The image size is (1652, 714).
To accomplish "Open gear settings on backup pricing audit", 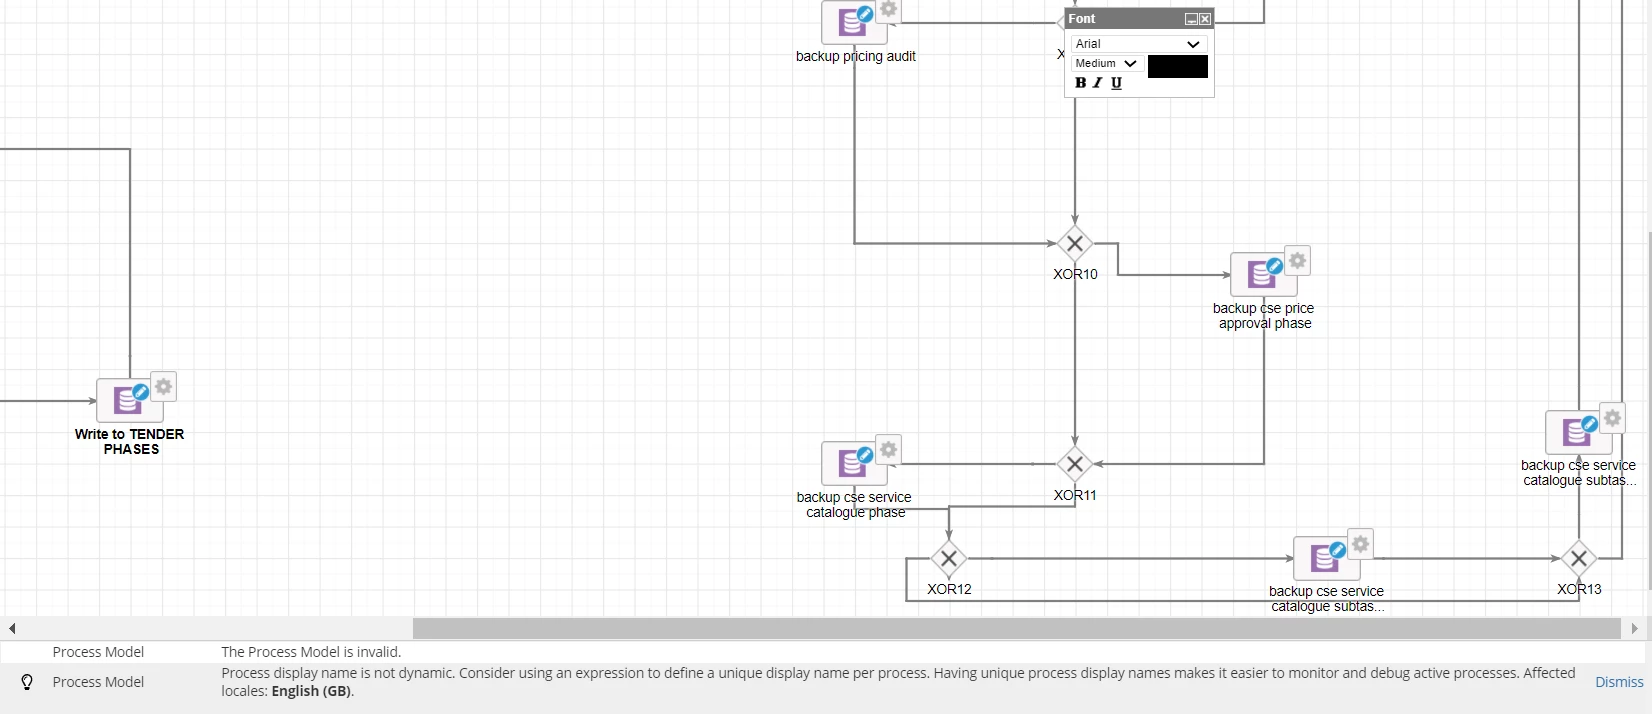I will pos(888,9).
